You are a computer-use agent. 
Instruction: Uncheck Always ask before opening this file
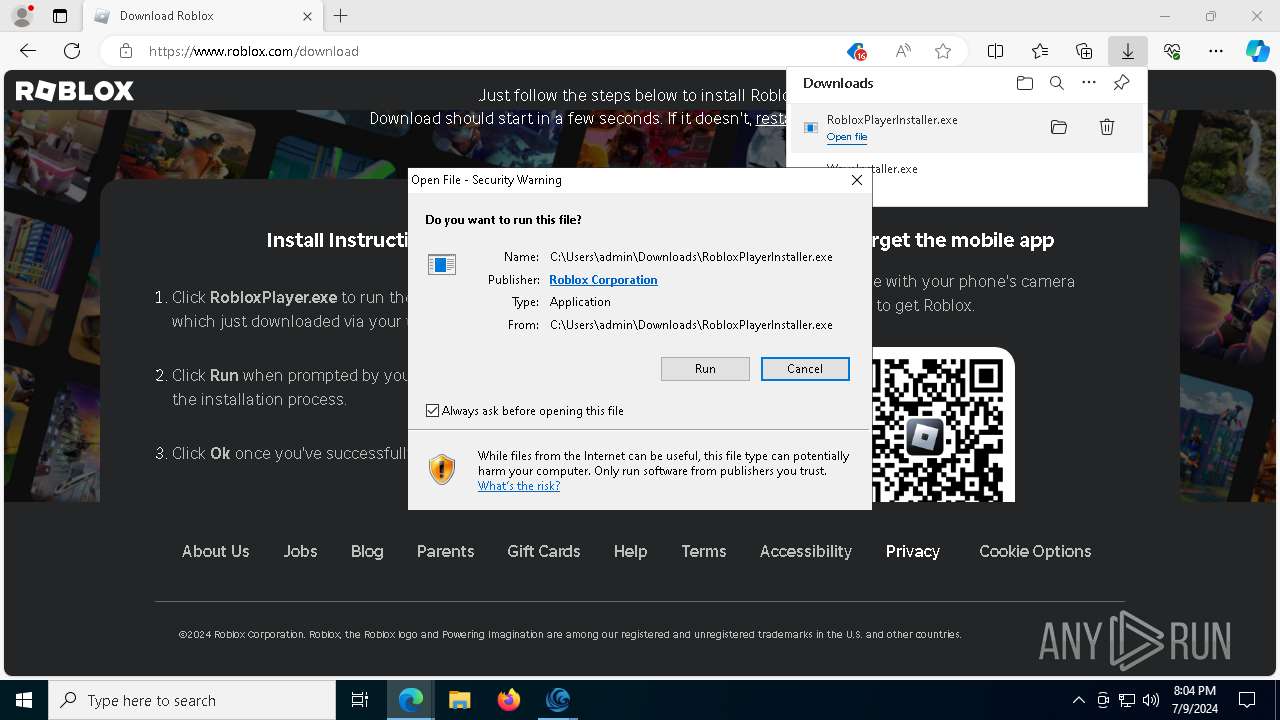[432, 411]
